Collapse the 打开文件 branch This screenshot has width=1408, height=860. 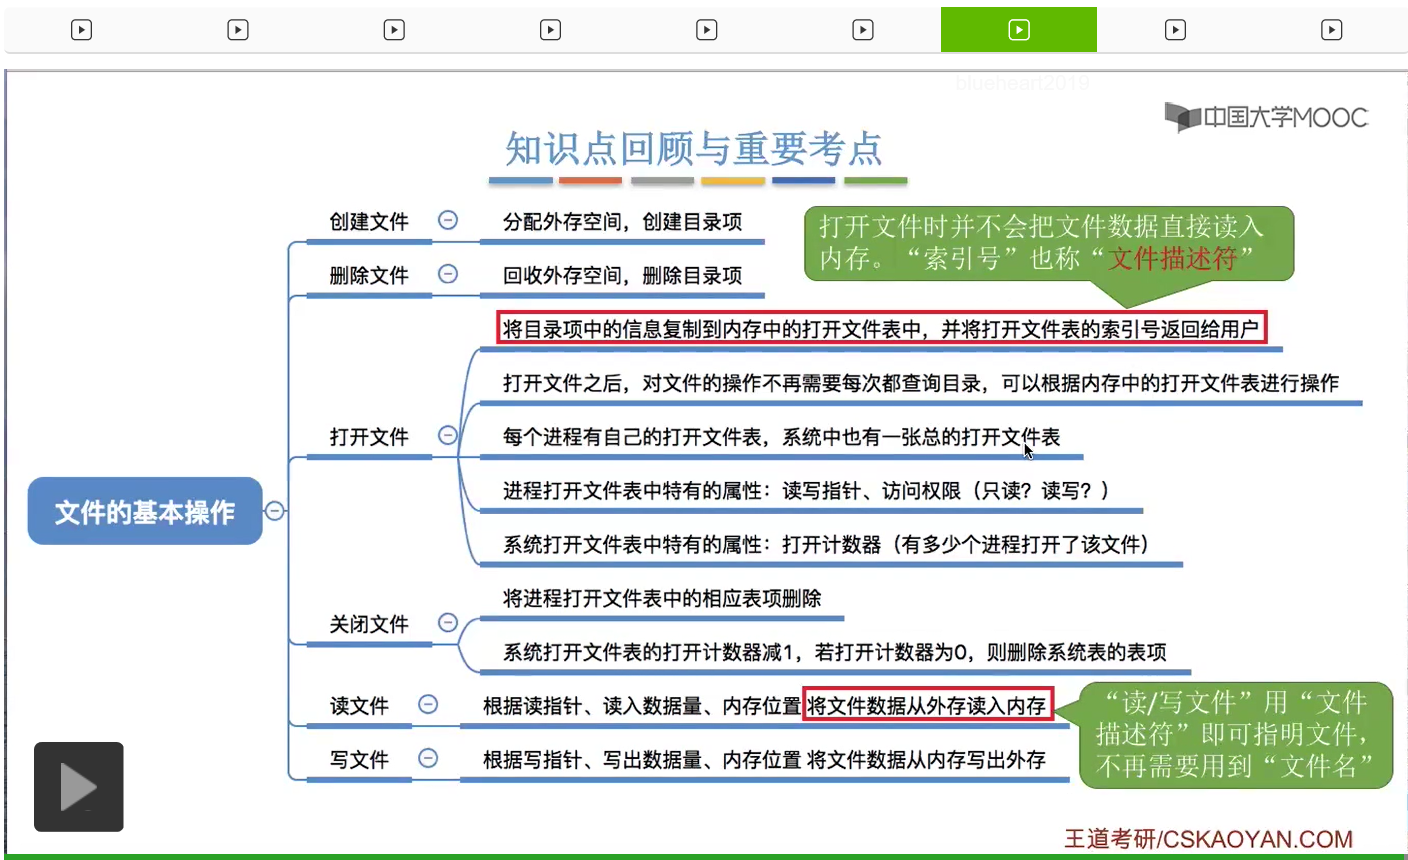pos(448,435)
